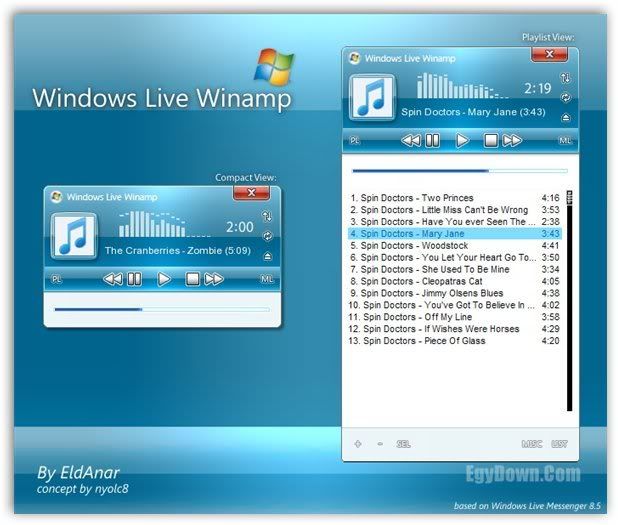Pause playback in the playlist view player

pos(432,141)
